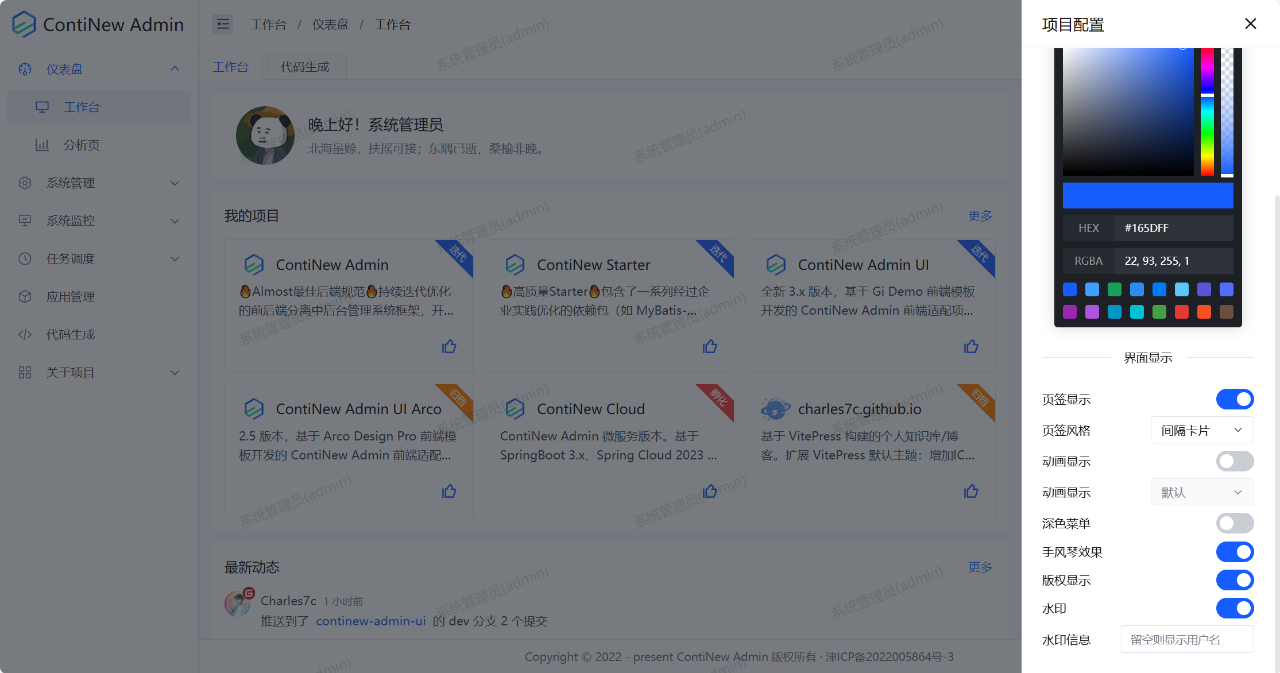Image resolution: width=1280 pixels, height=673 pixels.
Task: Expand 系统管理 using its chevron arrow
Action: 175,183
